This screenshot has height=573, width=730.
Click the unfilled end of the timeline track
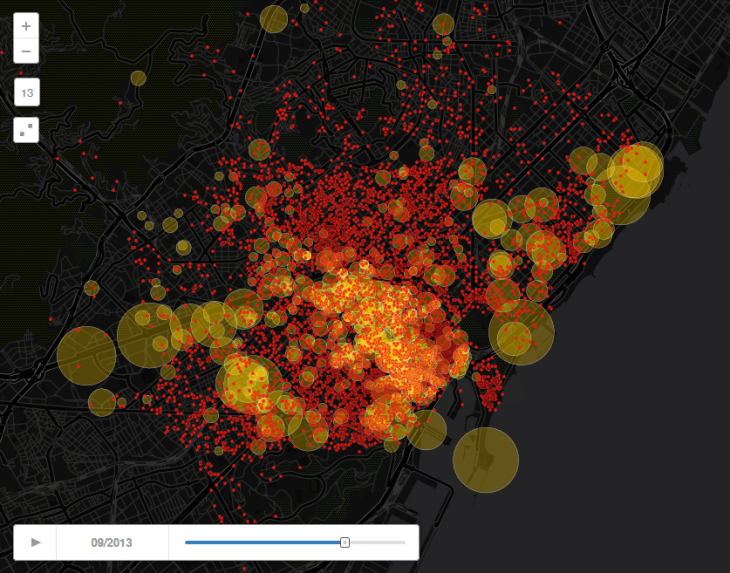click(x=380, y=542)
